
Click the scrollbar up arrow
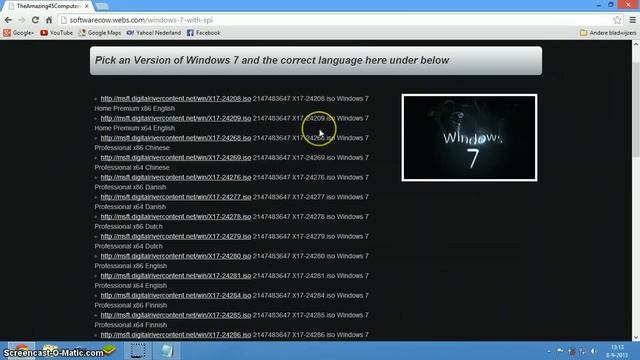[636, 44]
